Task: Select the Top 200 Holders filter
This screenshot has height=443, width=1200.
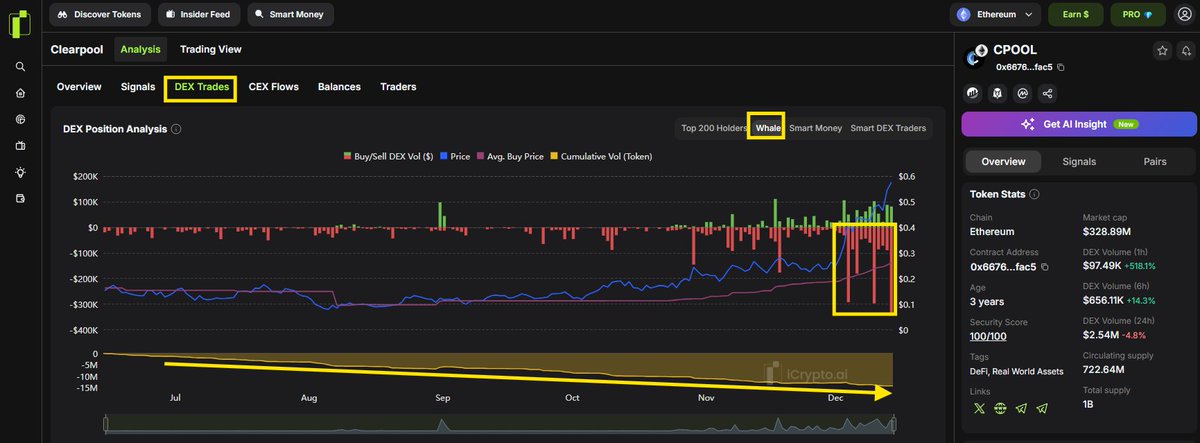Action: [713, 127]
